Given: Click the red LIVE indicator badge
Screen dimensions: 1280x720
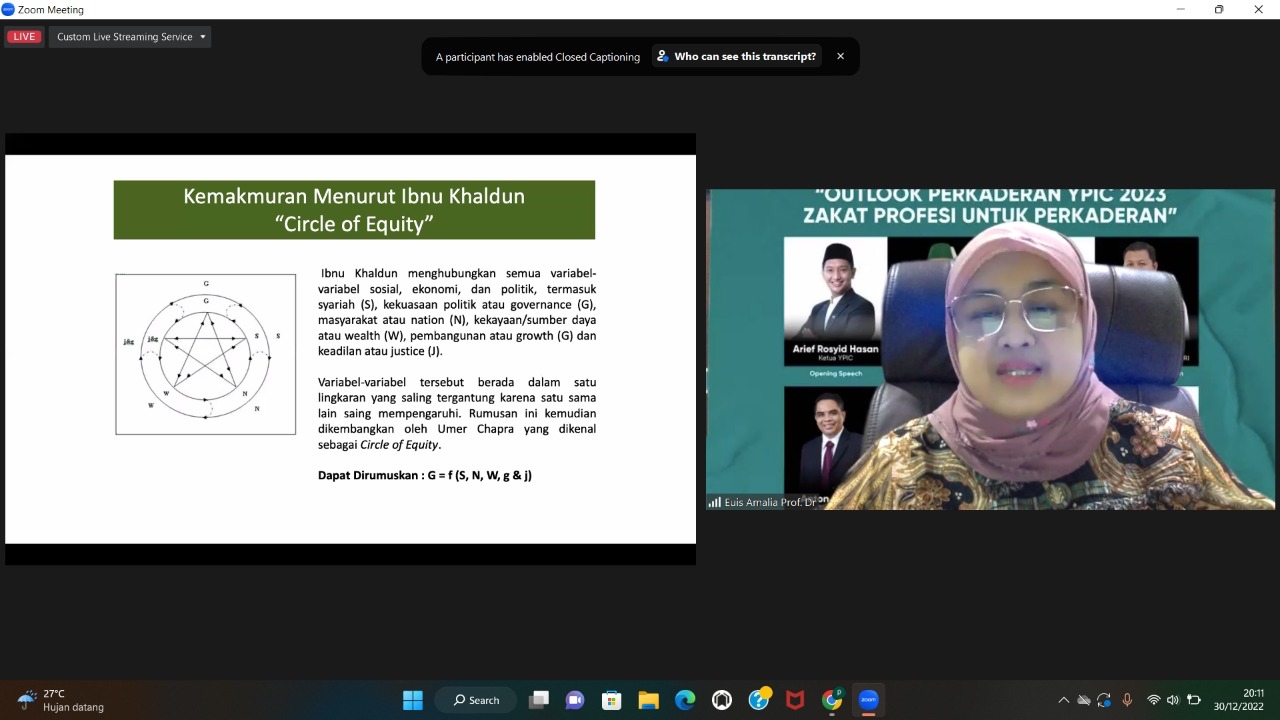Looking at the screenshot, I should click(24, 37).
